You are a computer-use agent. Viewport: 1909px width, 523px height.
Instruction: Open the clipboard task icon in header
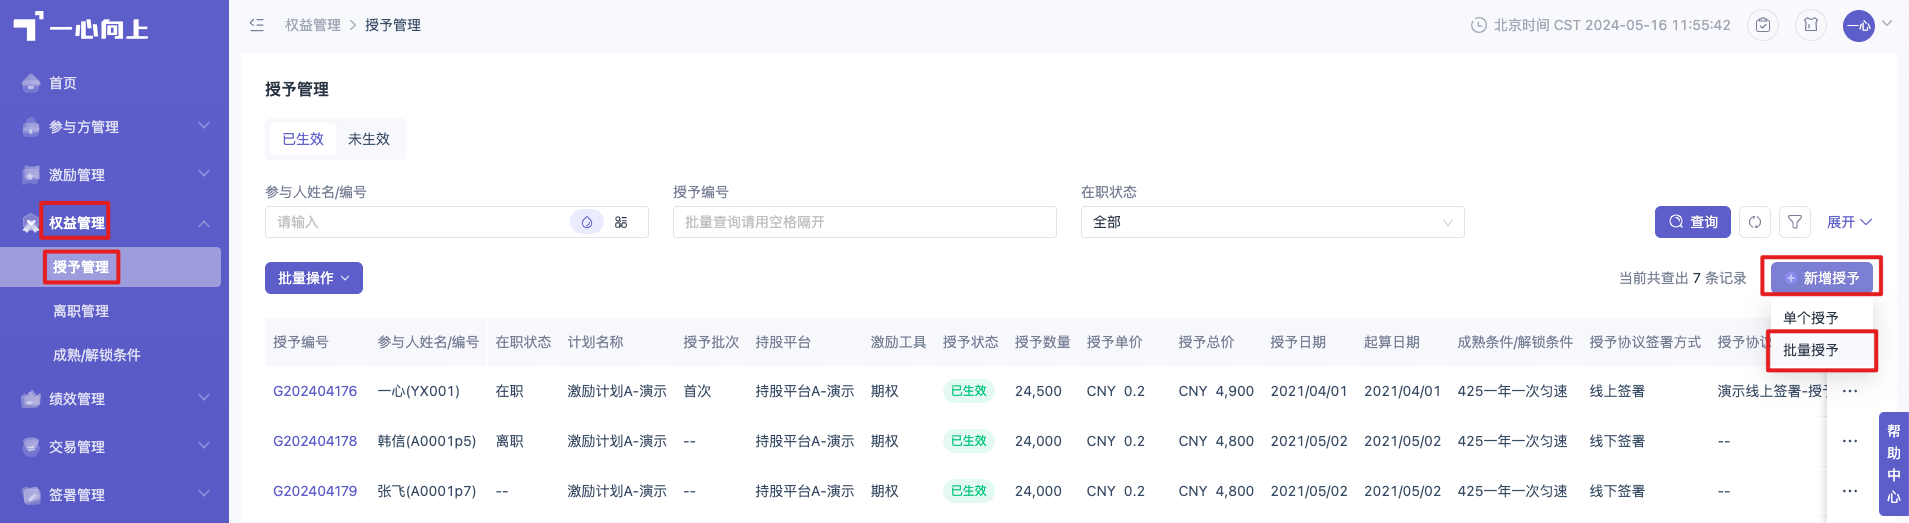[x=1763, y=25]
